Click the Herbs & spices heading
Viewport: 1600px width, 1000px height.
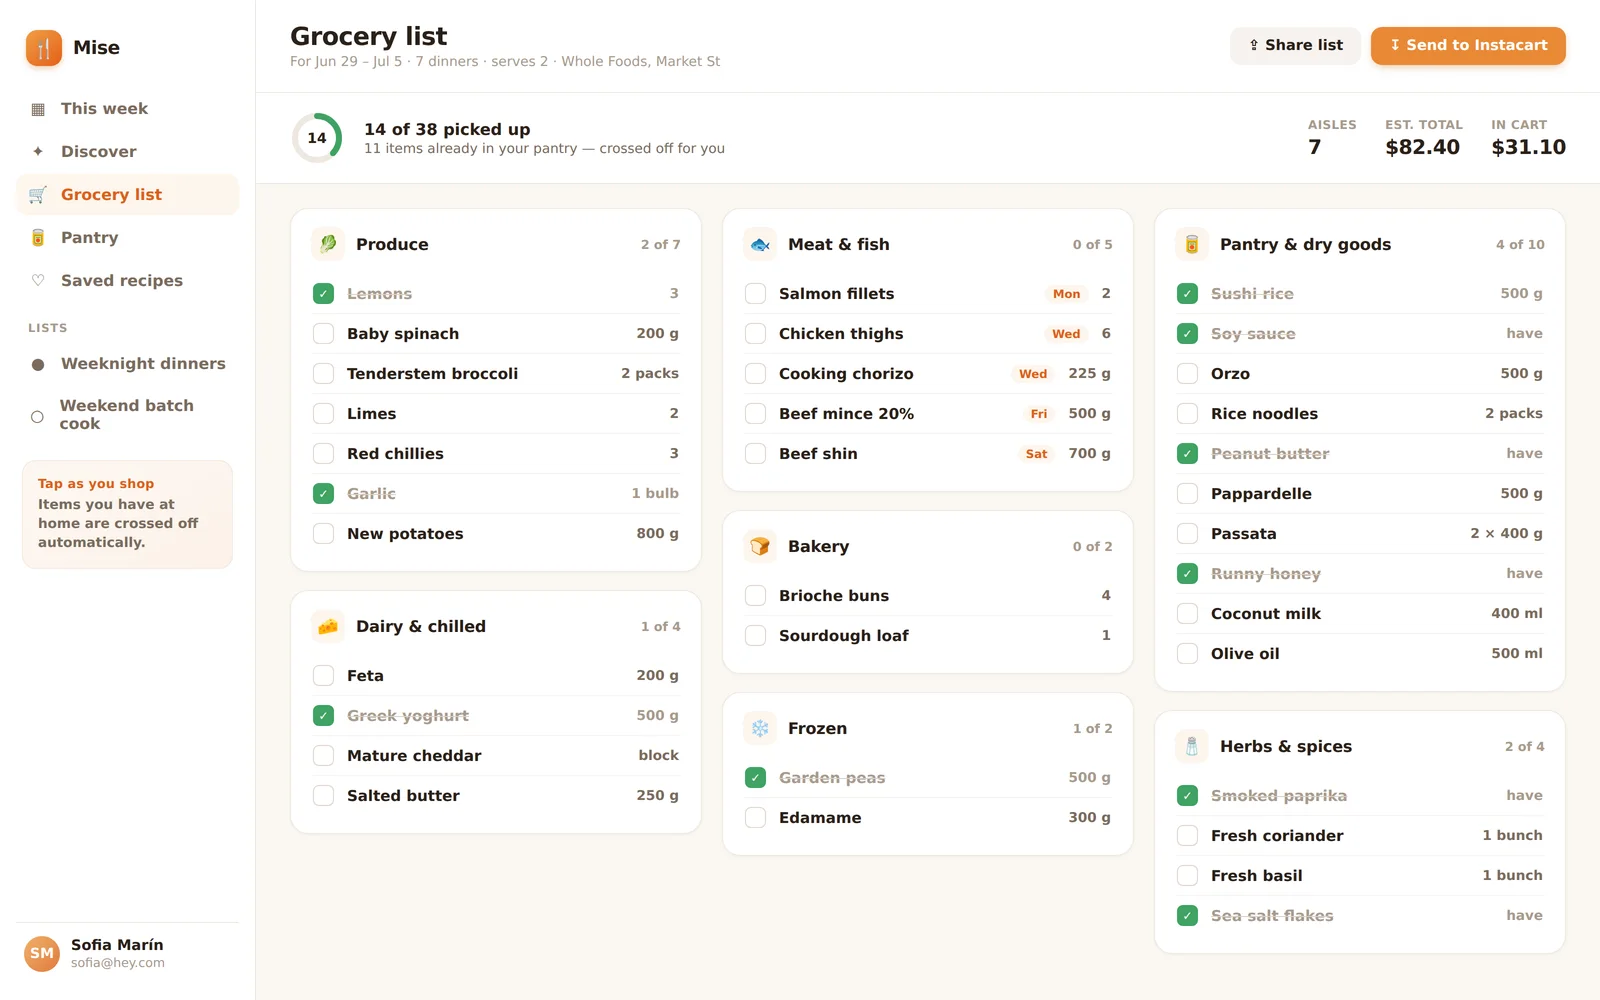click(x=1286, y=747)
